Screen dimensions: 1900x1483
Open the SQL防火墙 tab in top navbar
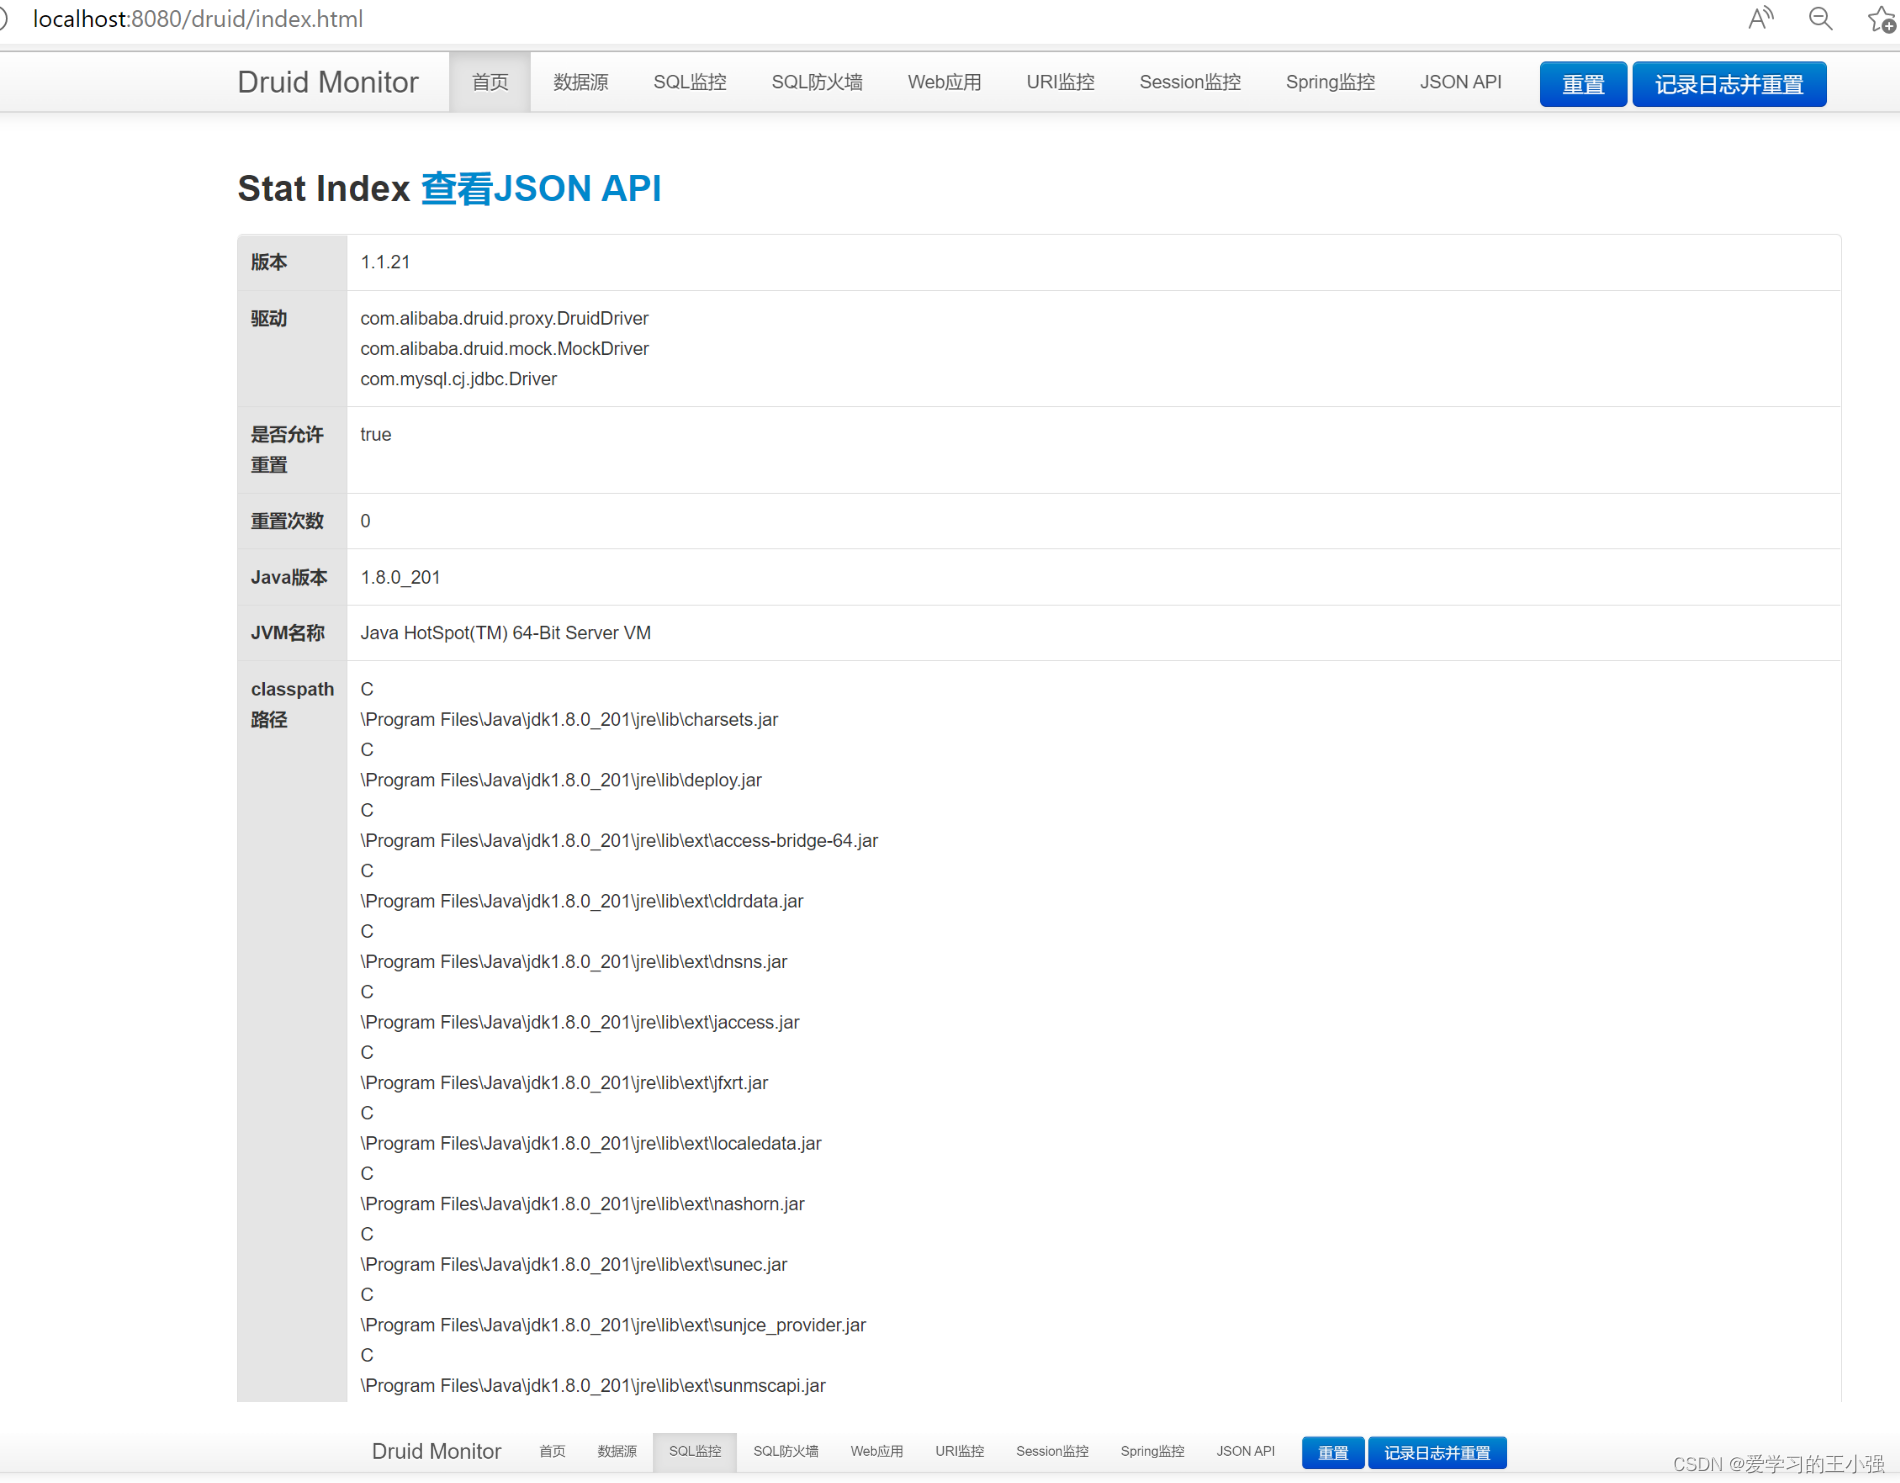pyautogui.click(x=817, y=82)
